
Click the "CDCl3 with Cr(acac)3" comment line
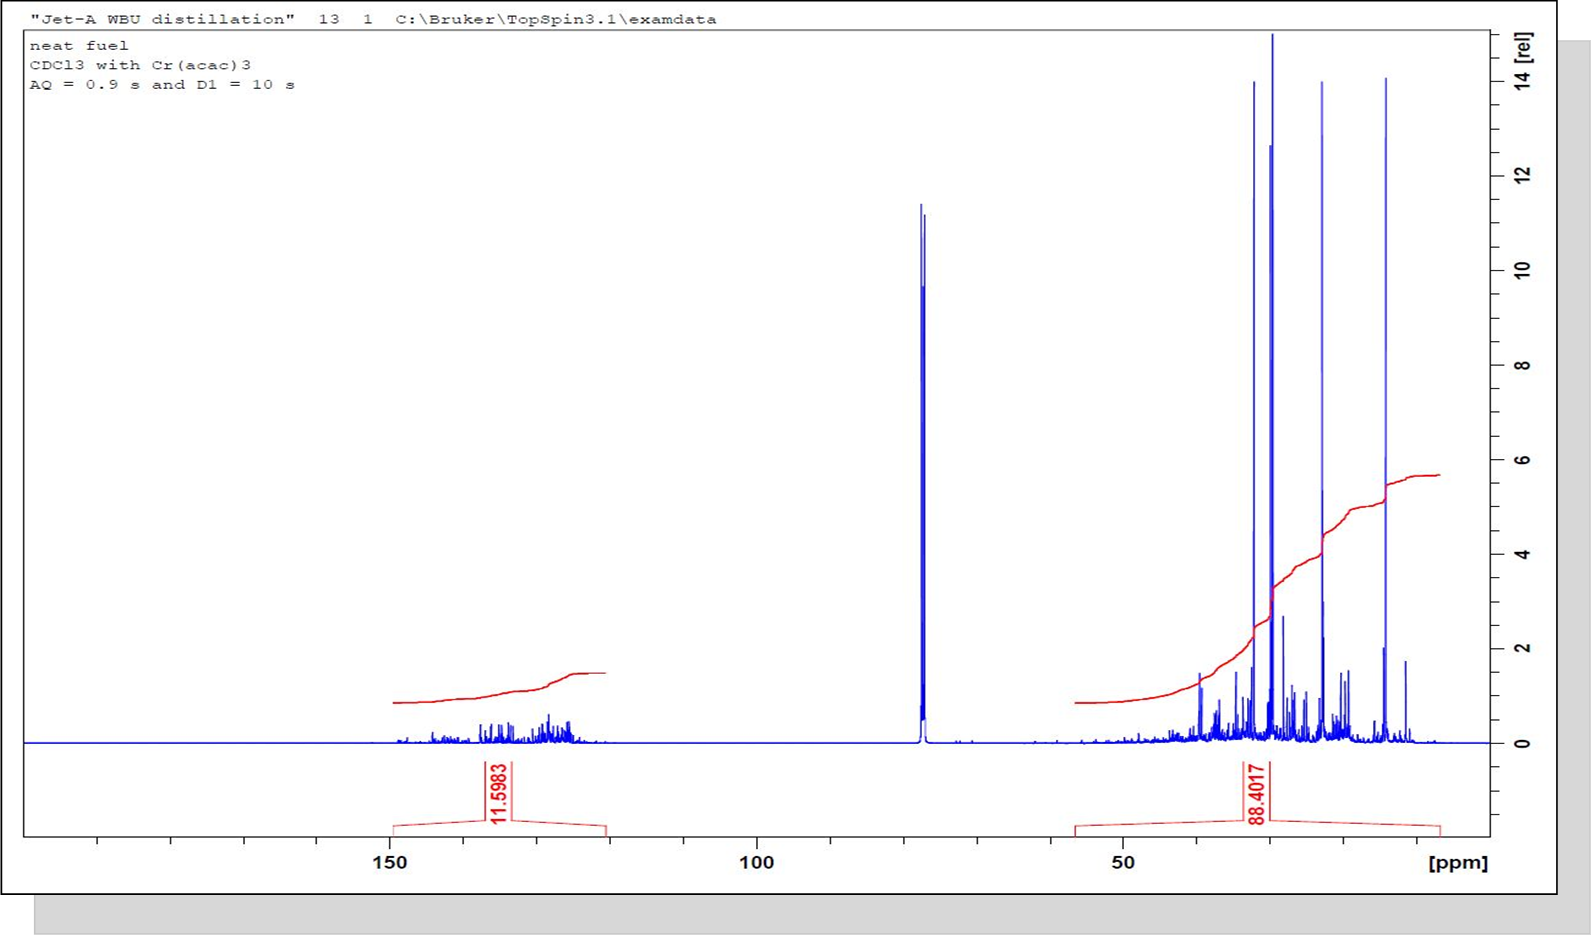point(140,65)
